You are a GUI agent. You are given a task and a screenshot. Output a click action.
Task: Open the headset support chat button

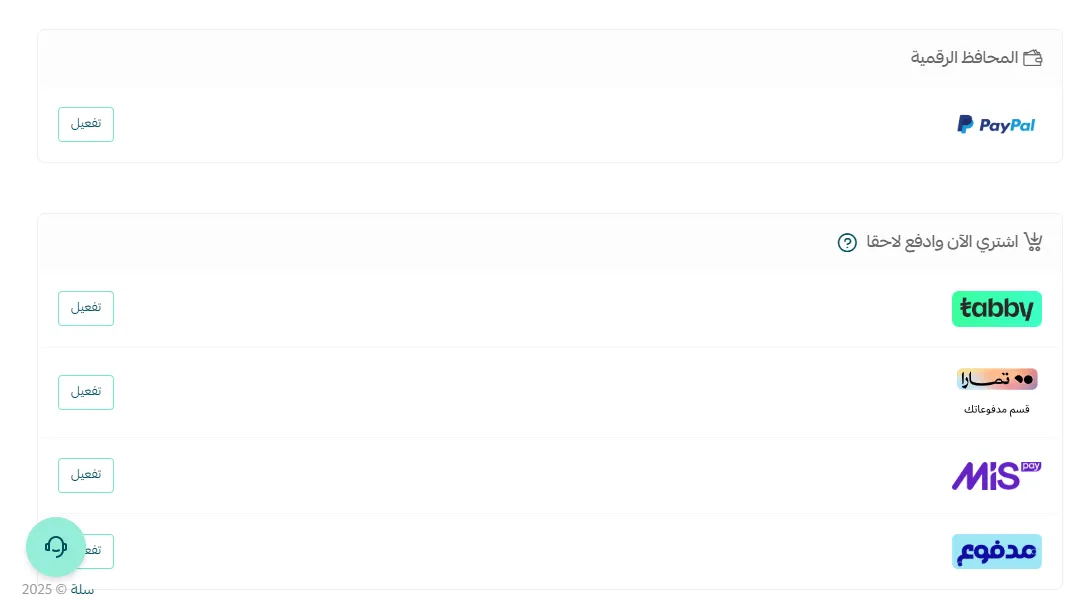[56, 547]
